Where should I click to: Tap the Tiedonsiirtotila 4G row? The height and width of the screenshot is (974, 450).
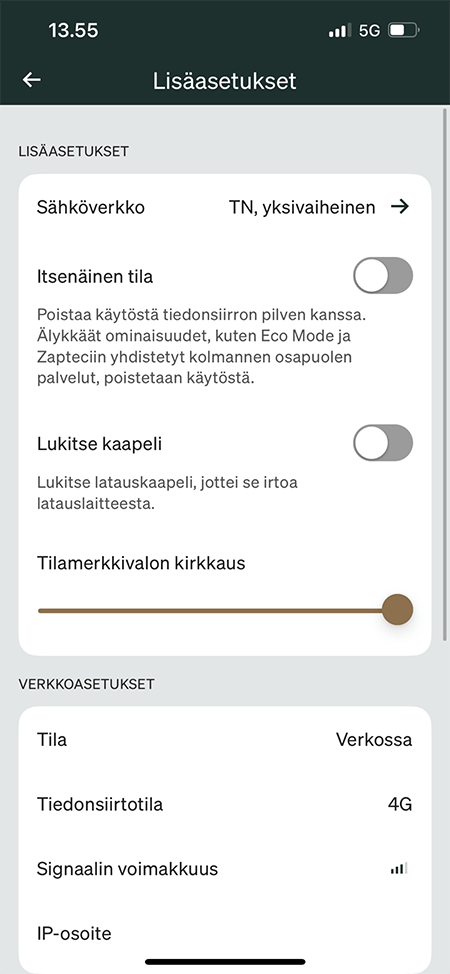[225, 804]
